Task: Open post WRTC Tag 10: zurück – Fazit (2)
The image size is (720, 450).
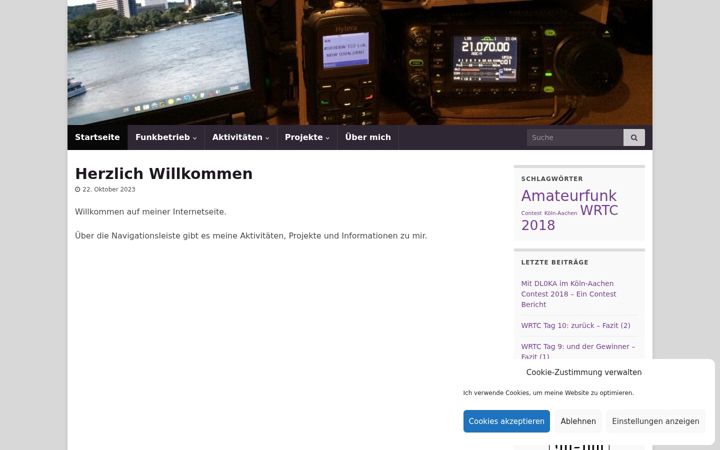Action: tap(575, 326)
